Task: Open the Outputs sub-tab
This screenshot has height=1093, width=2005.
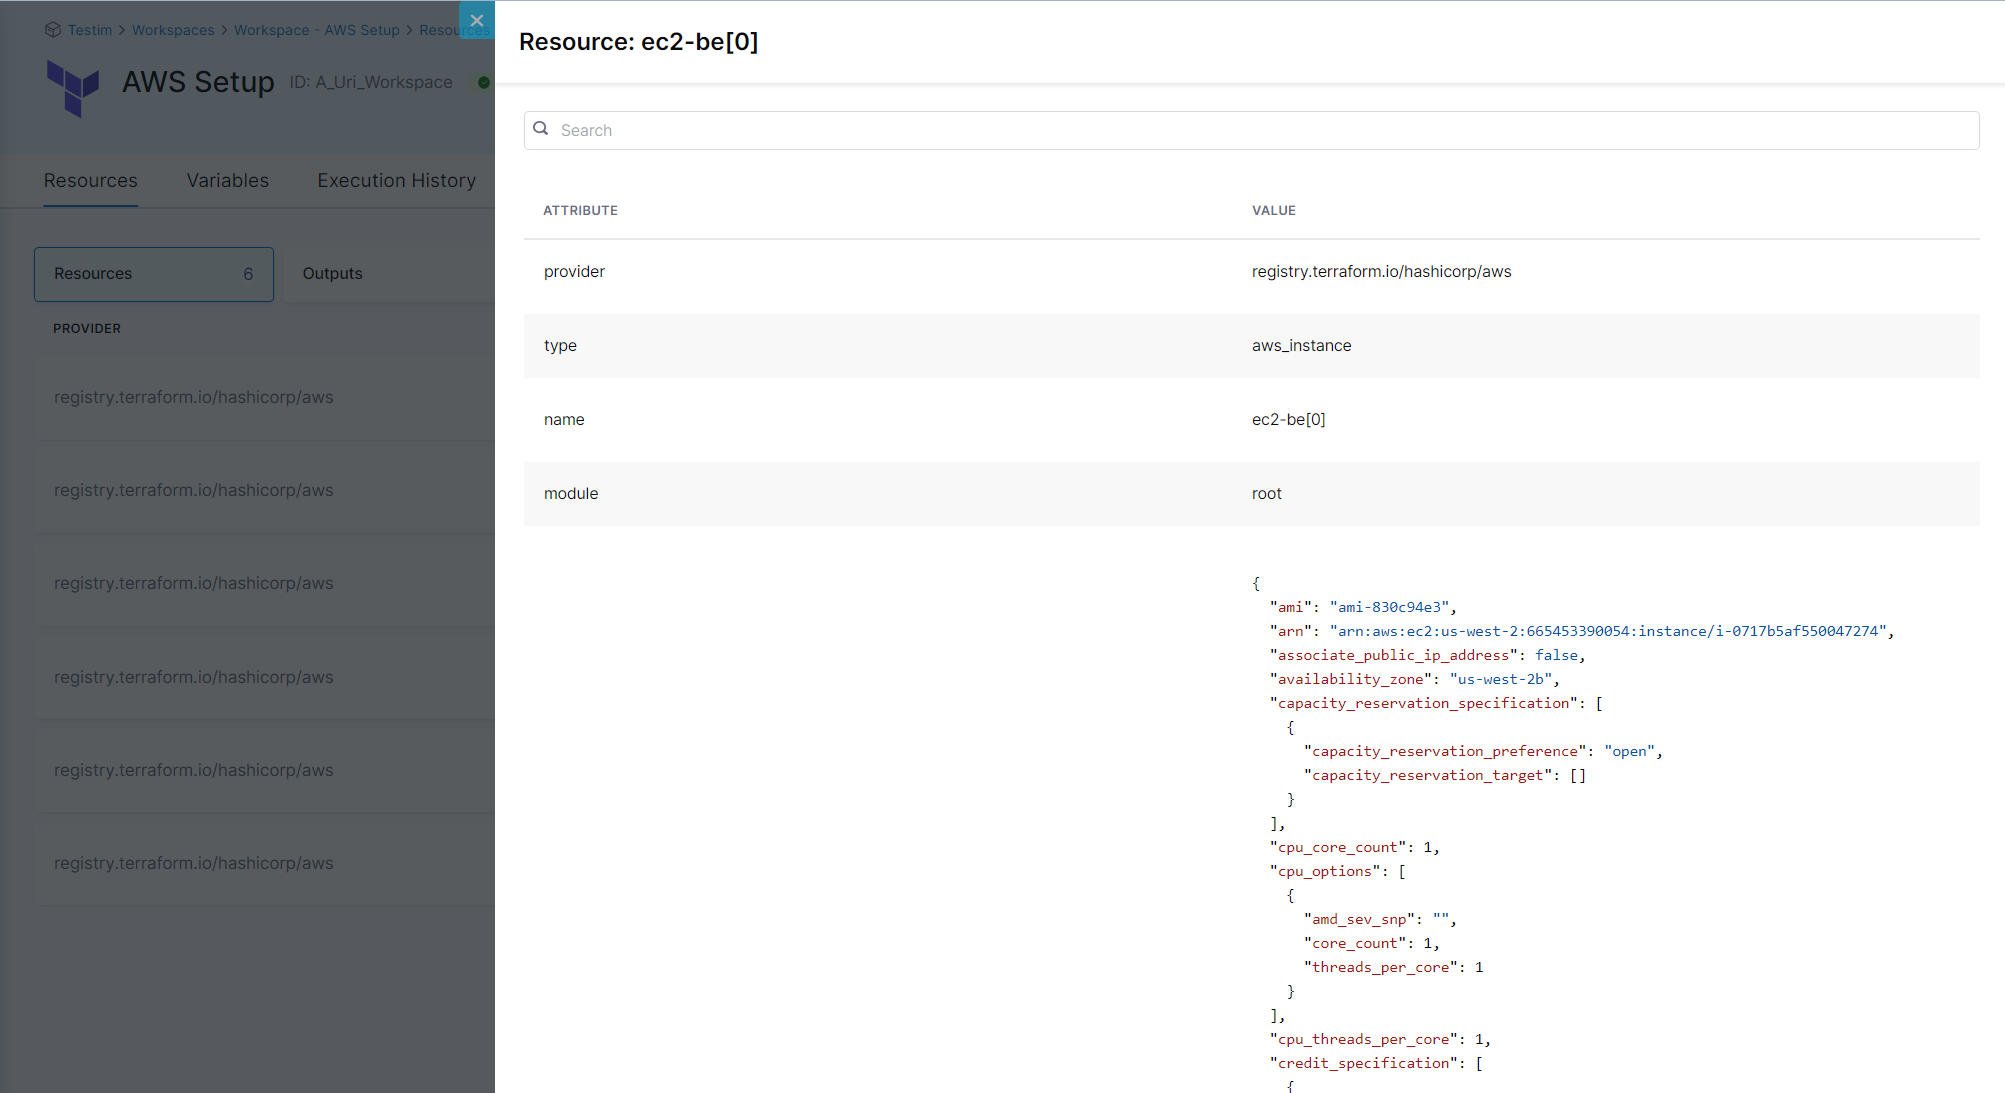Action: 333,274
